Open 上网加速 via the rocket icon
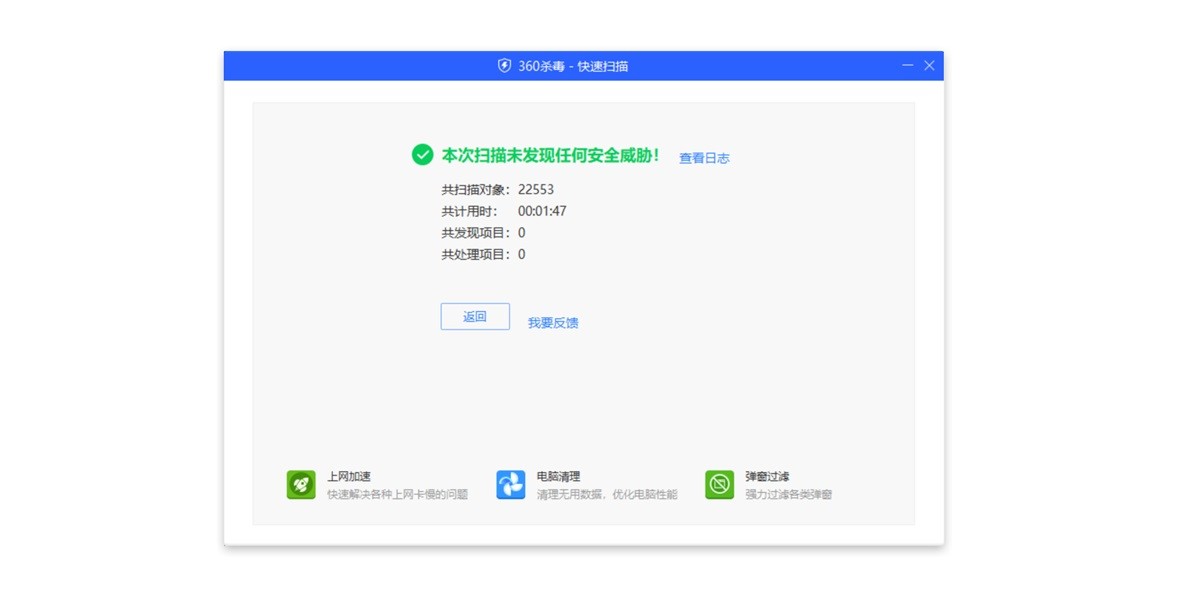This screenshot has height=600, width=1200. (300, 484)
